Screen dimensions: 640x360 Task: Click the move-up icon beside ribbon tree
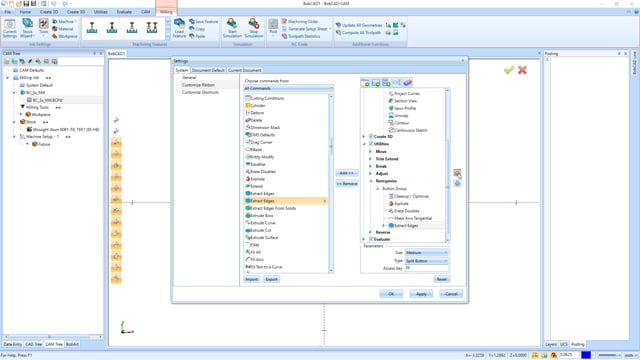457,173
